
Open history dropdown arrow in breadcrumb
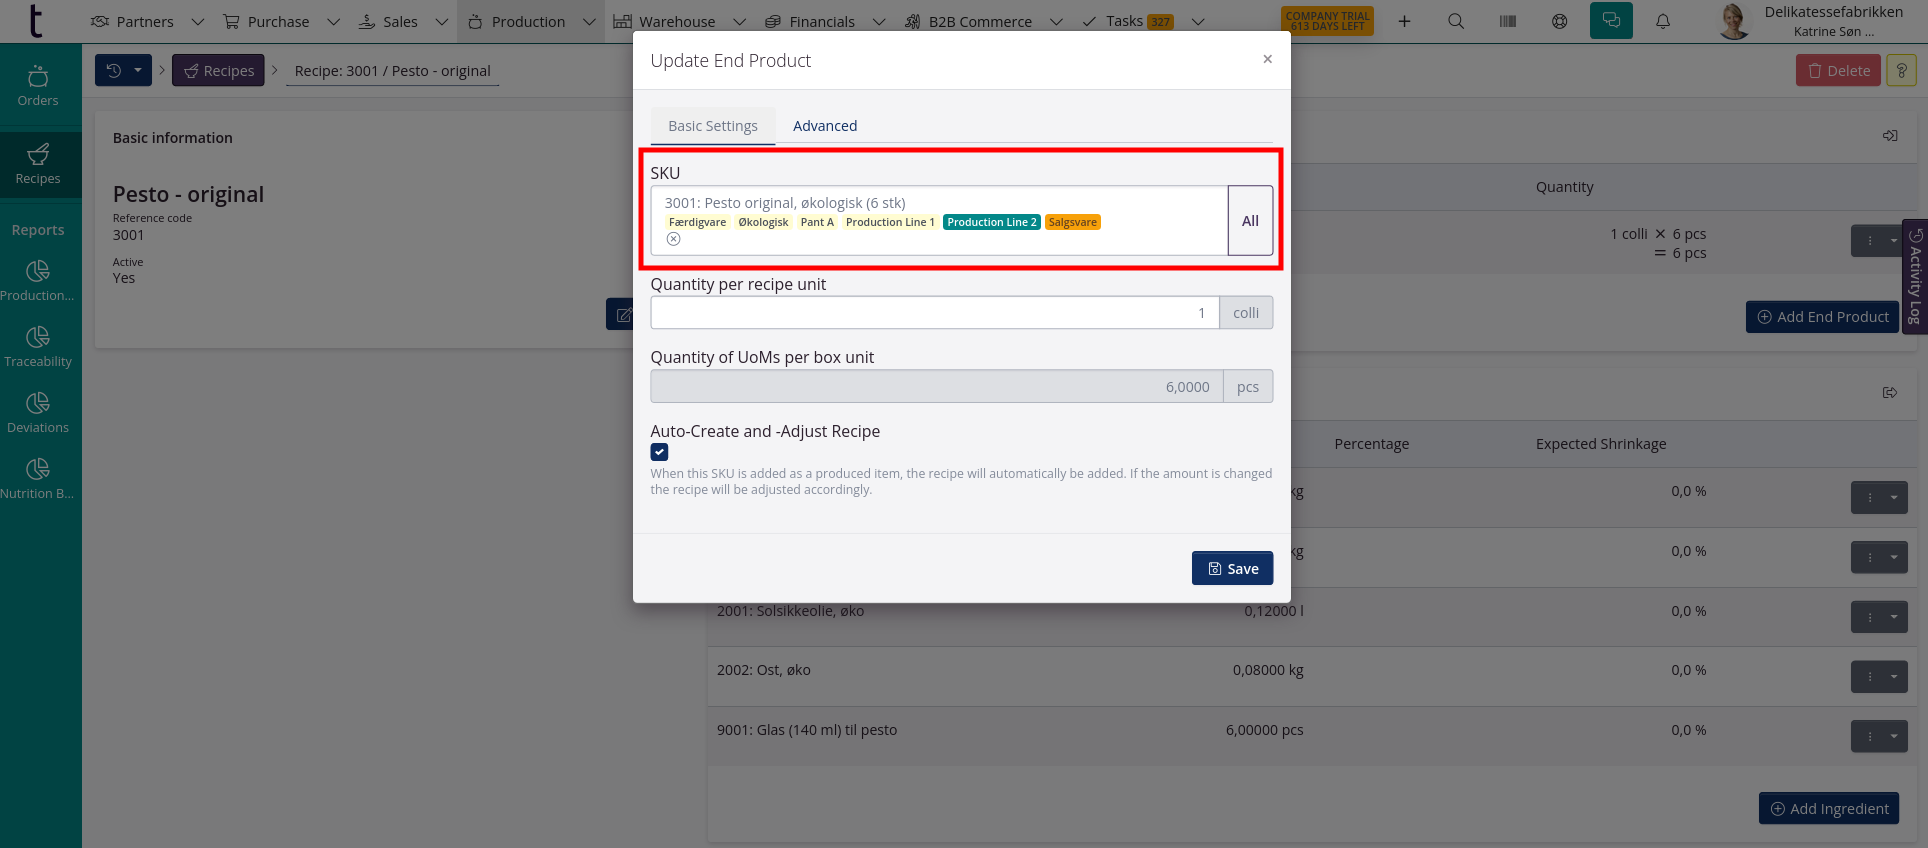pos(138,70)
